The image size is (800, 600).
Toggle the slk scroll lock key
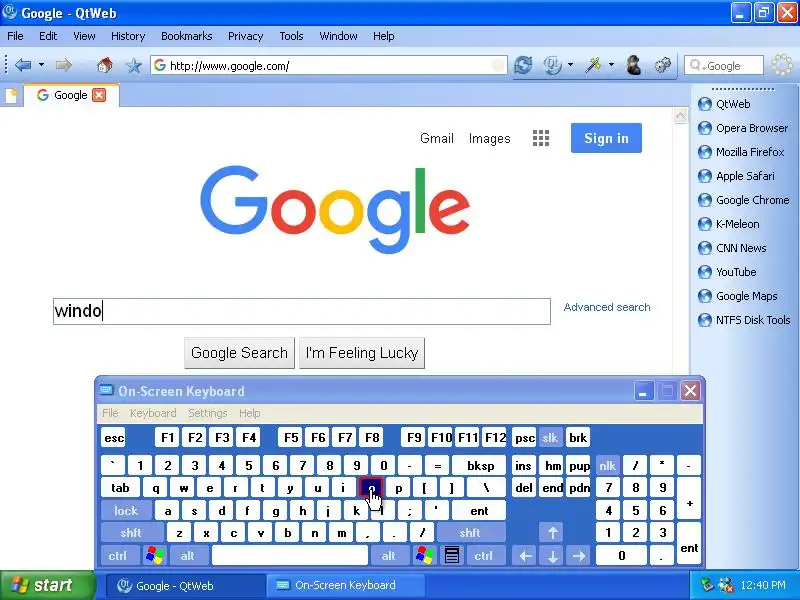click(x=550, y=438)
